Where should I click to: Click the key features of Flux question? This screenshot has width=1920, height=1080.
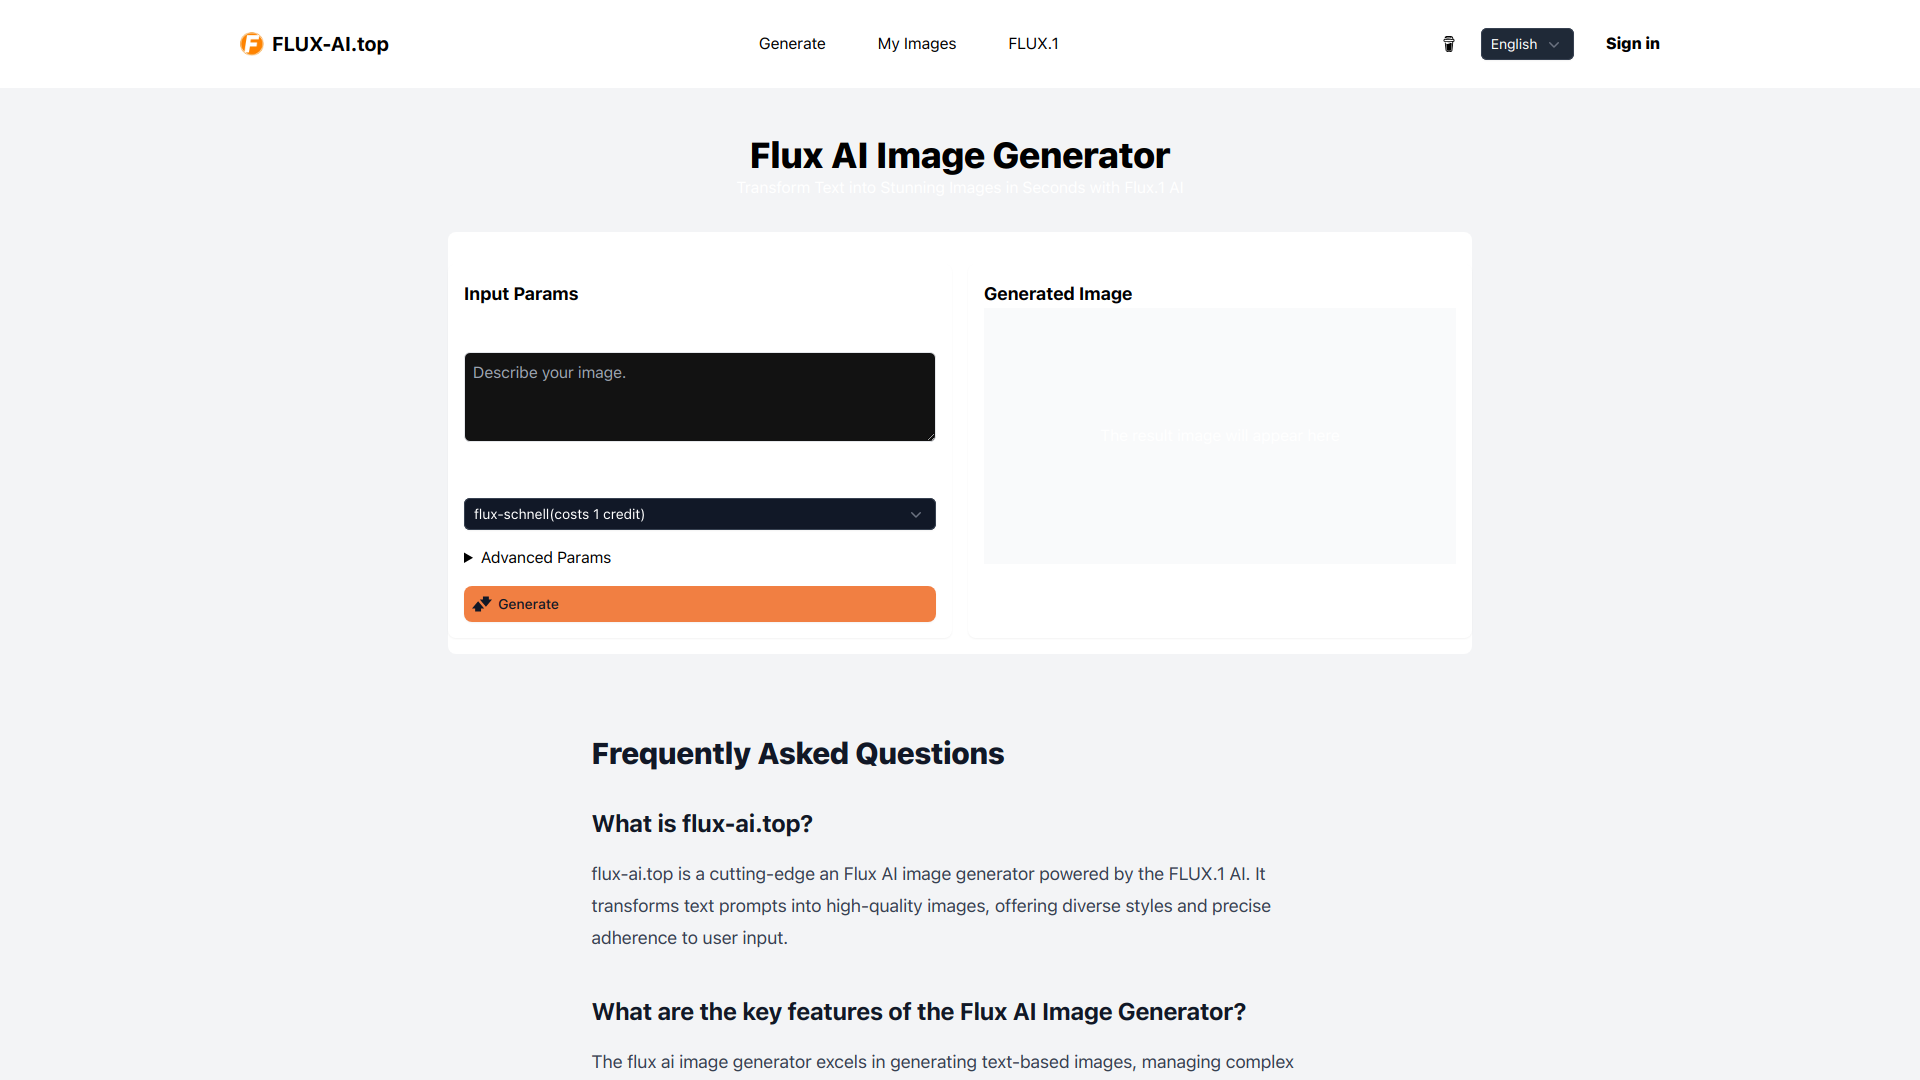[919, 1012]
